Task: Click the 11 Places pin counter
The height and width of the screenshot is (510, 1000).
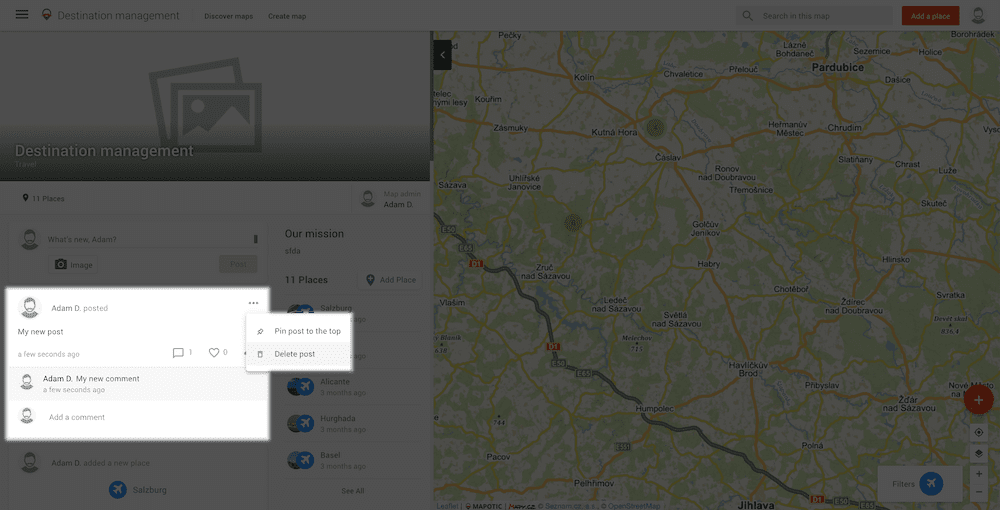Action: click(43, 198)
